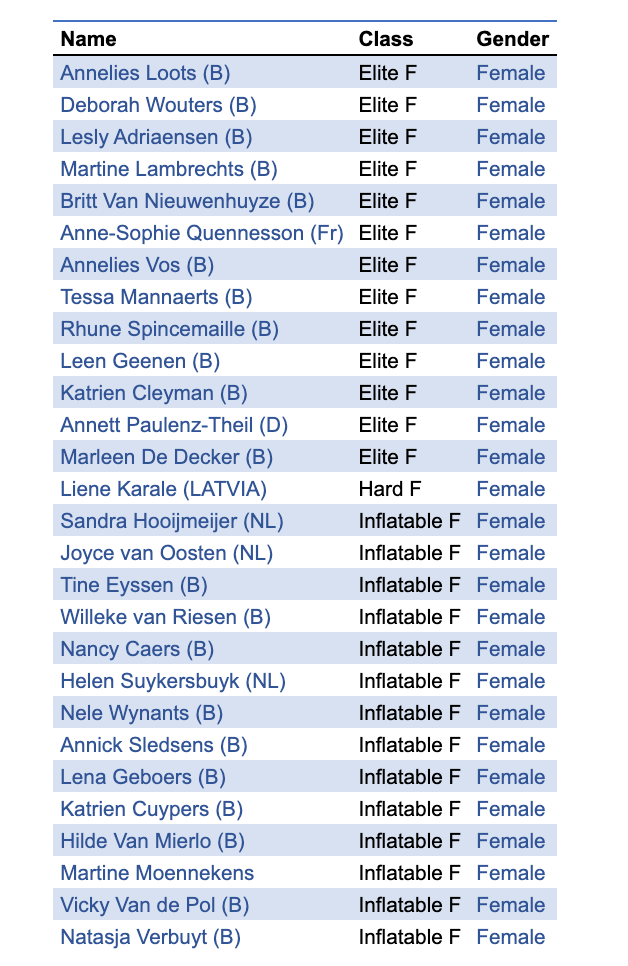Viewport: 628px width, 966px height.
Task: Click Female link in Liene Karale row
Action: [x=510, y=489]
